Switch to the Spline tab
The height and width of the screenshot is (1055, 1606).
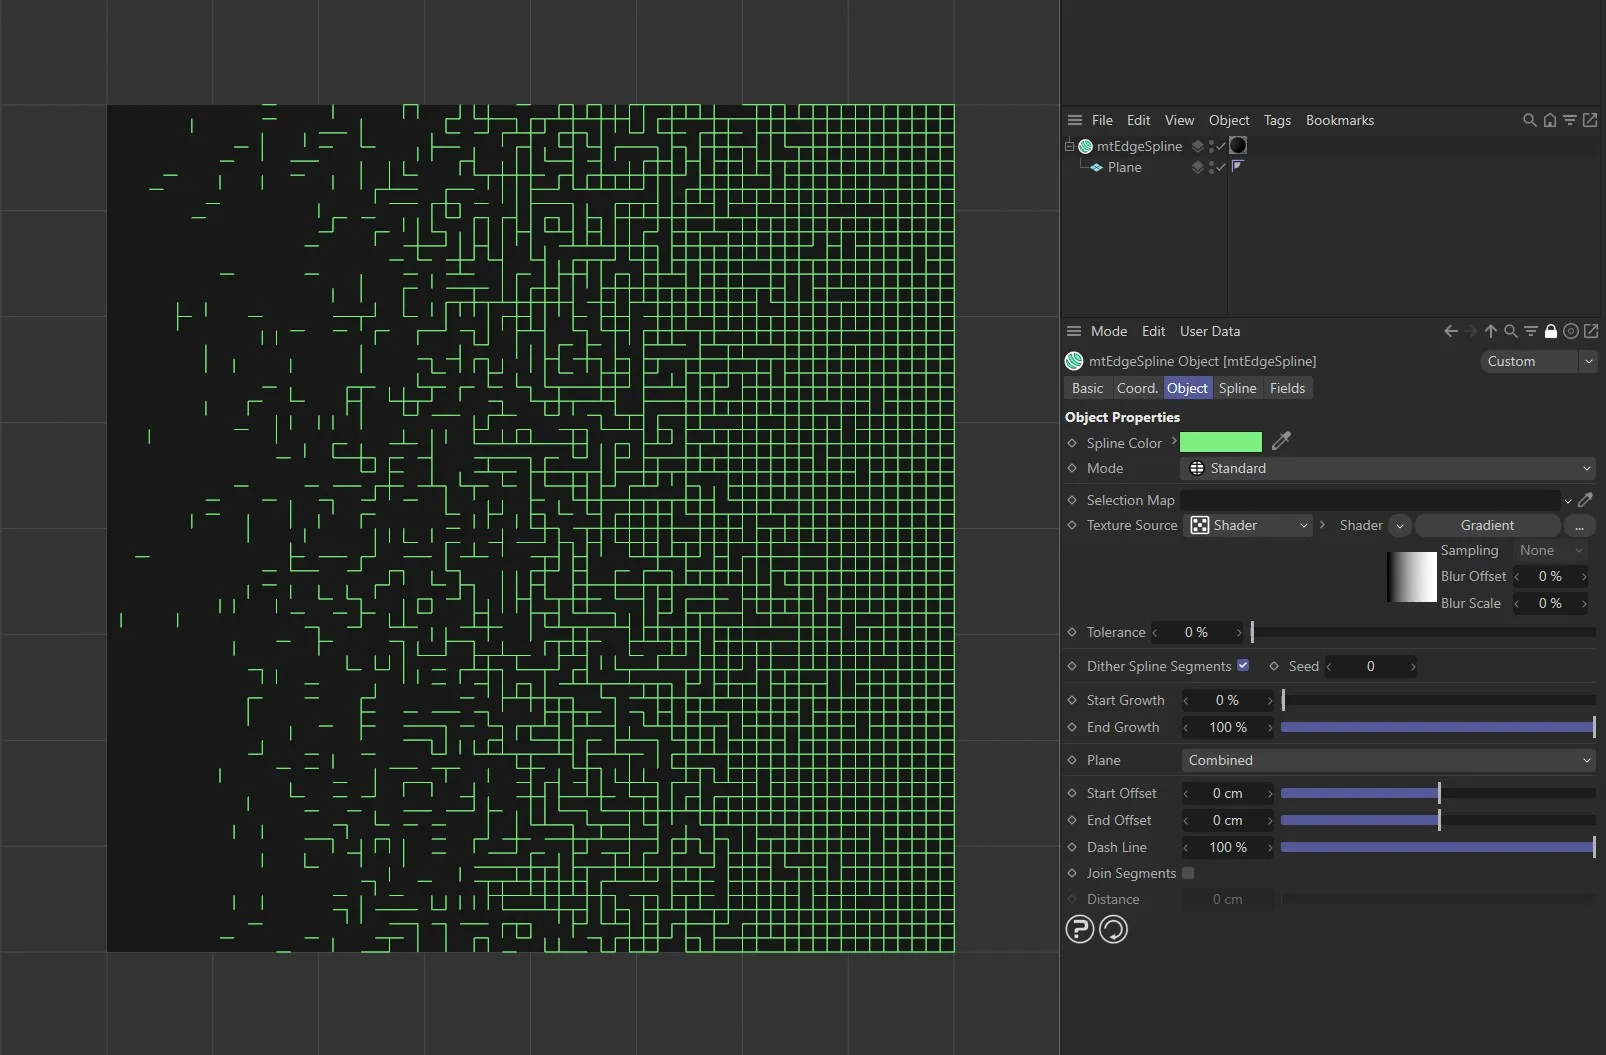click(1238, 388)
